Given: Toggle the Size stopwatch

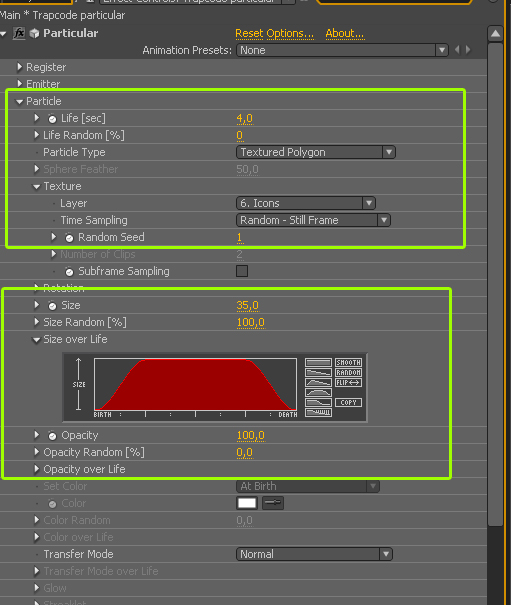Looking at the screenshot, I should click(x=52, y=306).
